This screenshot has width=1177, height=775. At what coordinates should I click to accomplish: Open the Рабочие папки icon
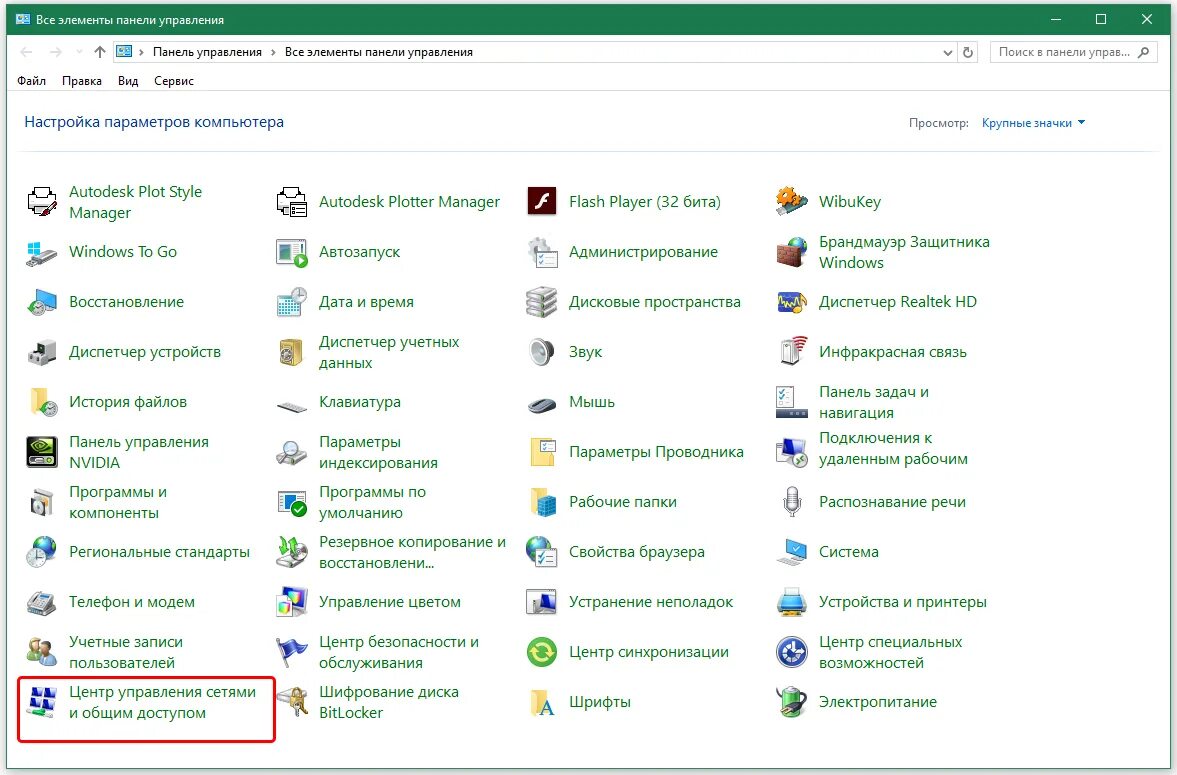(x=542, y=502)
